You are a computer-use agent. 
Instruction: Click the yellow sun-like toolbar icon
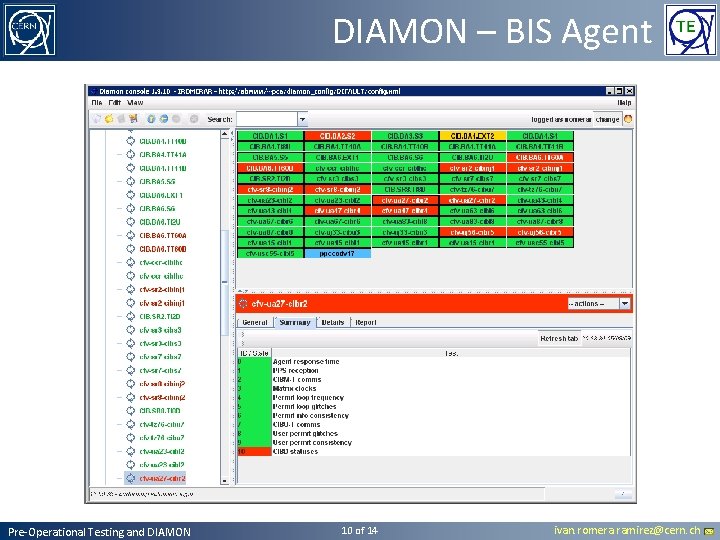(109, 119)
